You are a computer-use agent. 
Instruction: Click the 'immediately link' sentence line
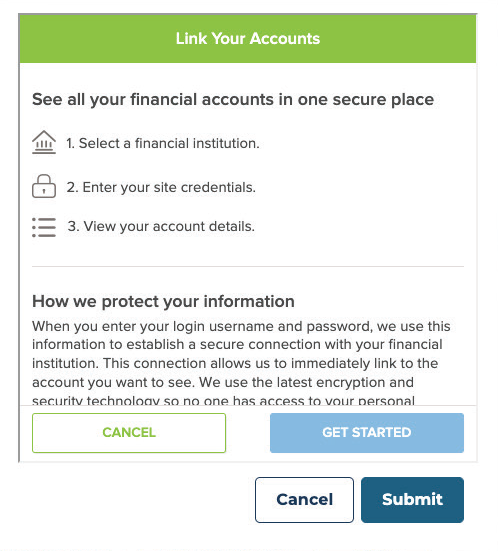coord(235,363)
